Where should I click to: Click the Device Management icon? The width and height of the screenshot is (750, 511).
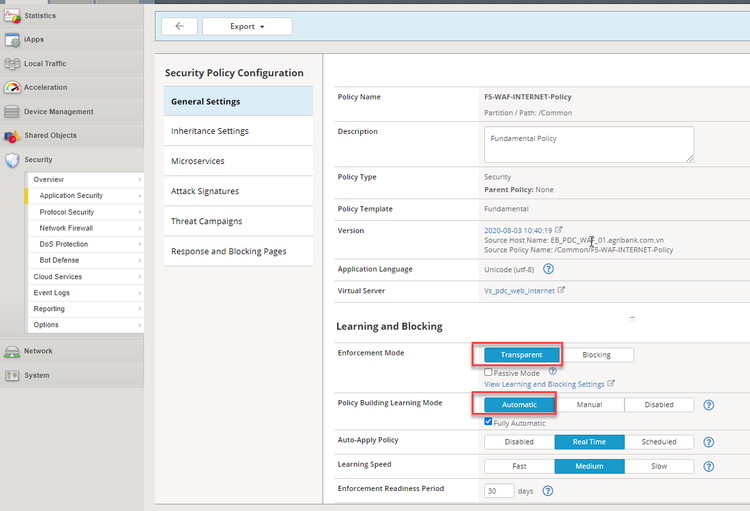(x=12, y=112)
